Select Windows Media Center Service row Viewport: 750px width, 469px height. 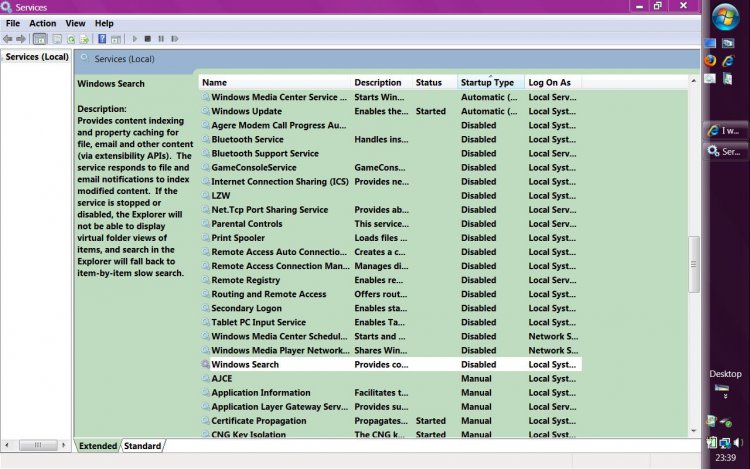[x=390, y=97]
